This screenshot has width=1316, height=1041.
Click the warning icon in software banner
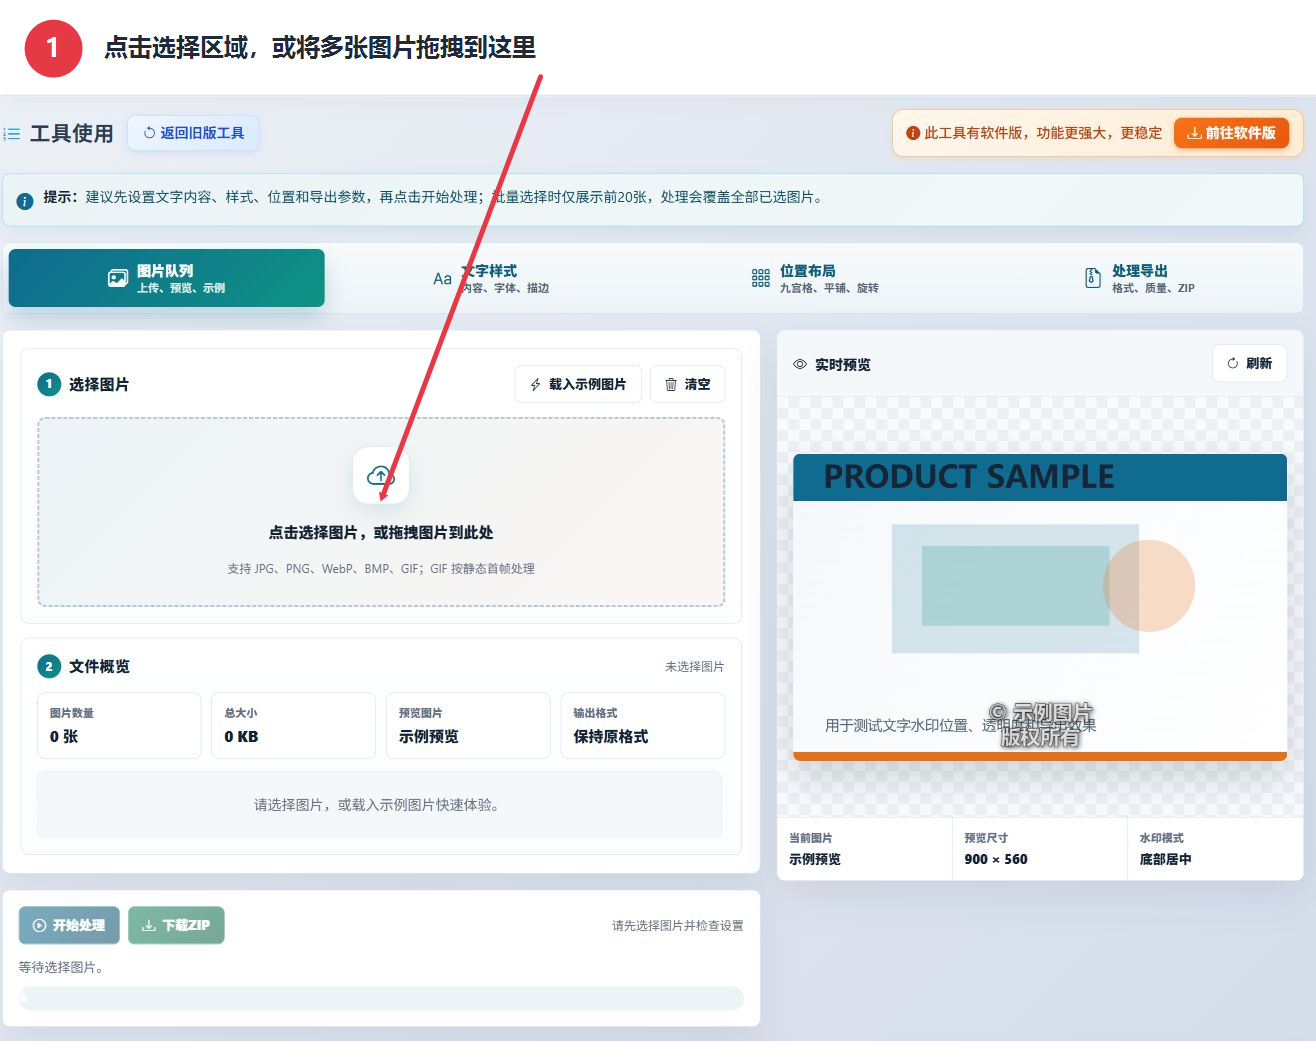(x=913, y=133)
